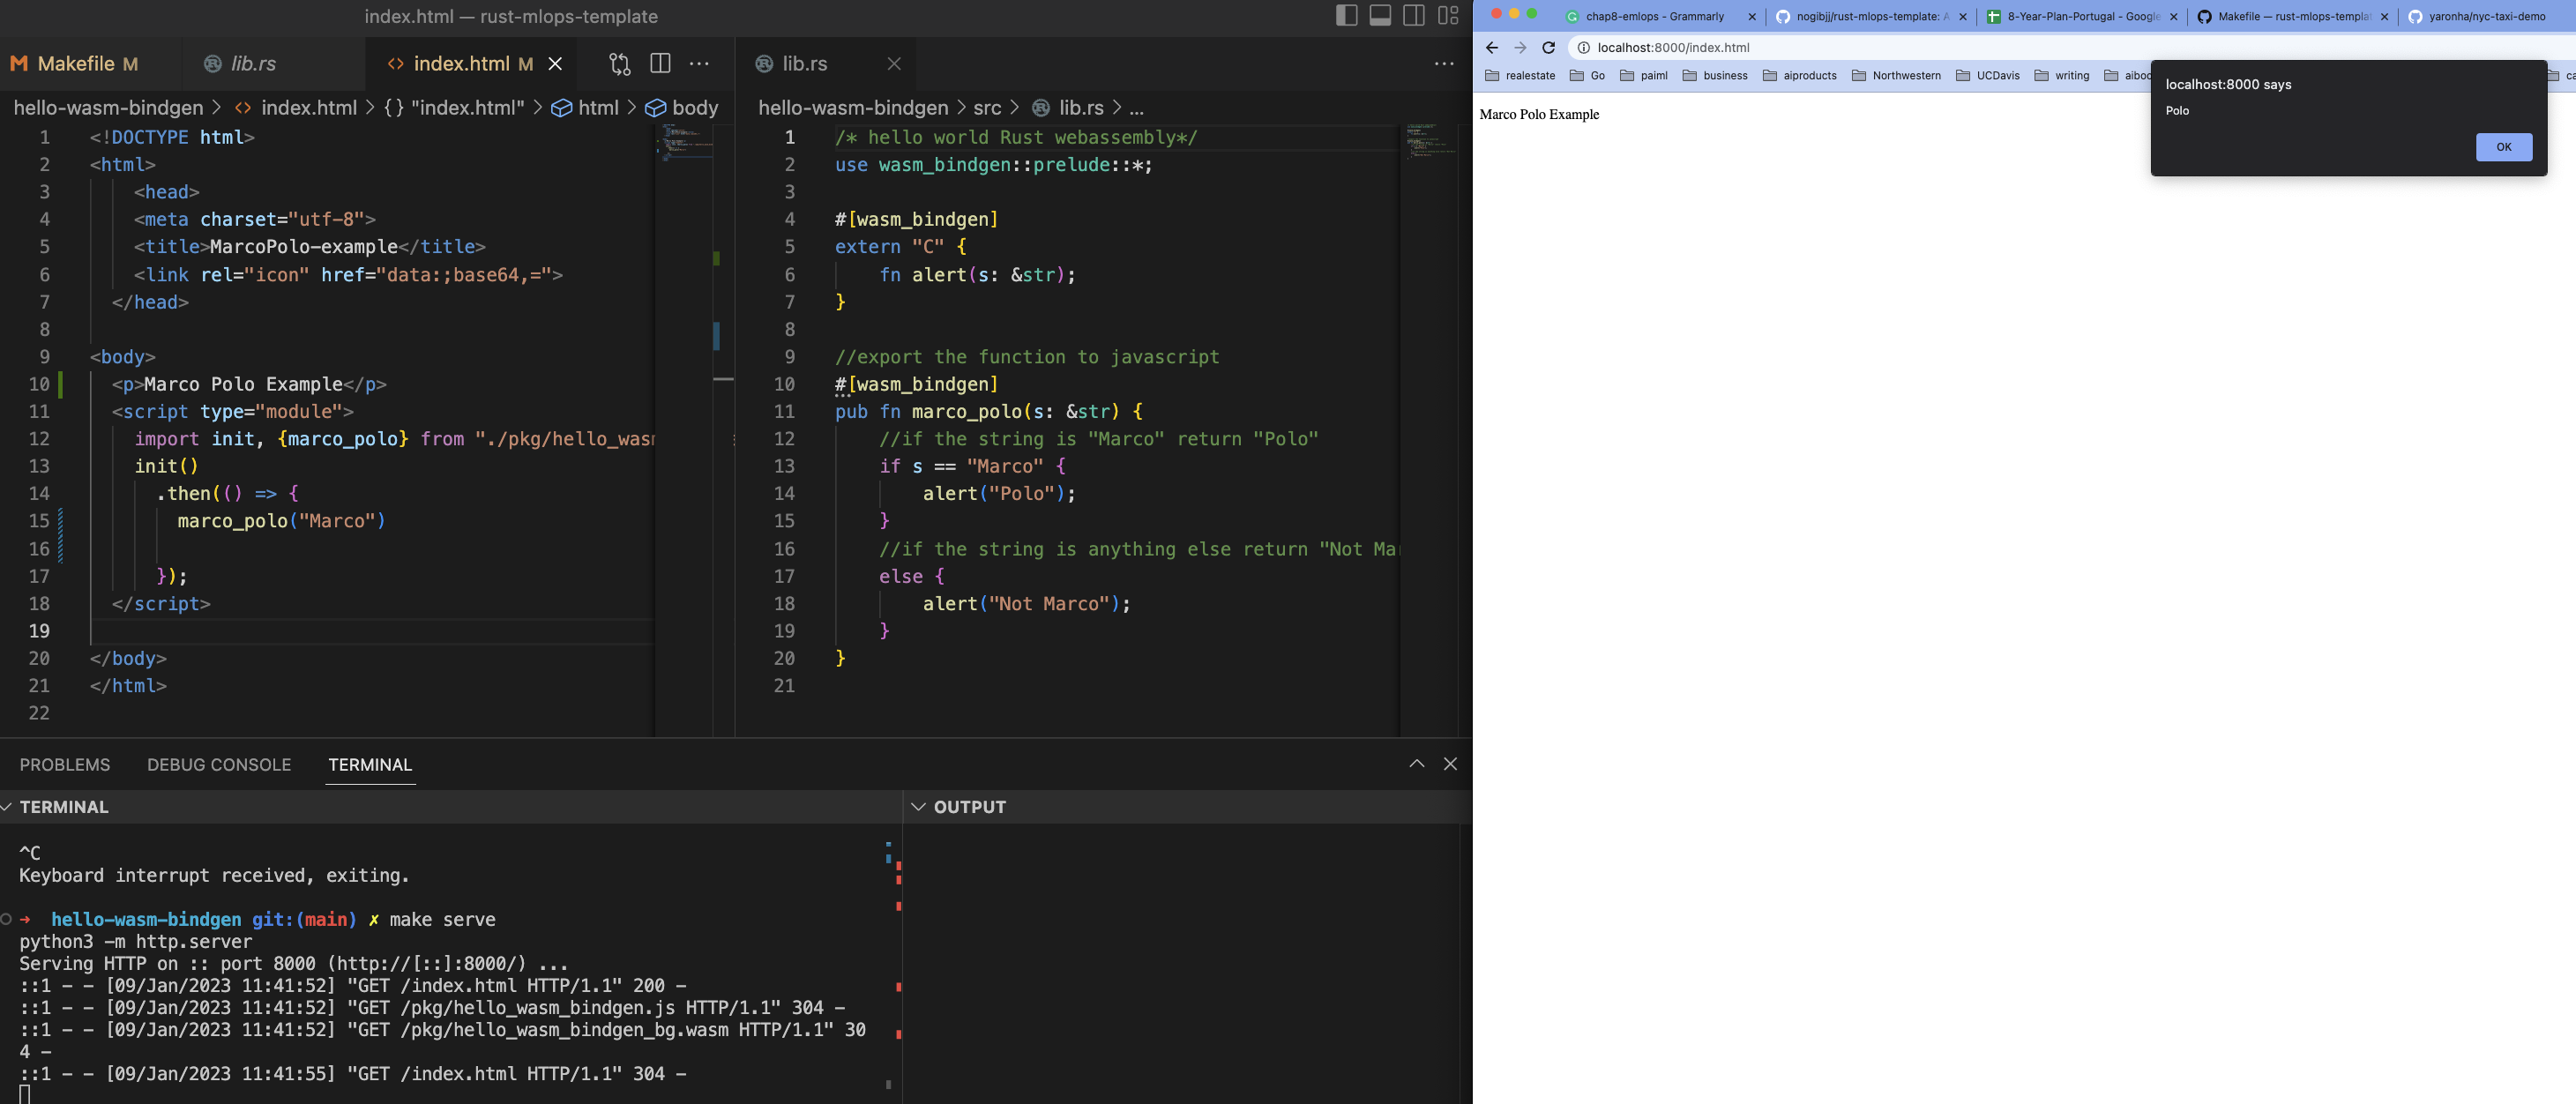Click marco_polo("Marco") call in index.html
This screenshot has height=1104, width=2576.
click(281, 521)
